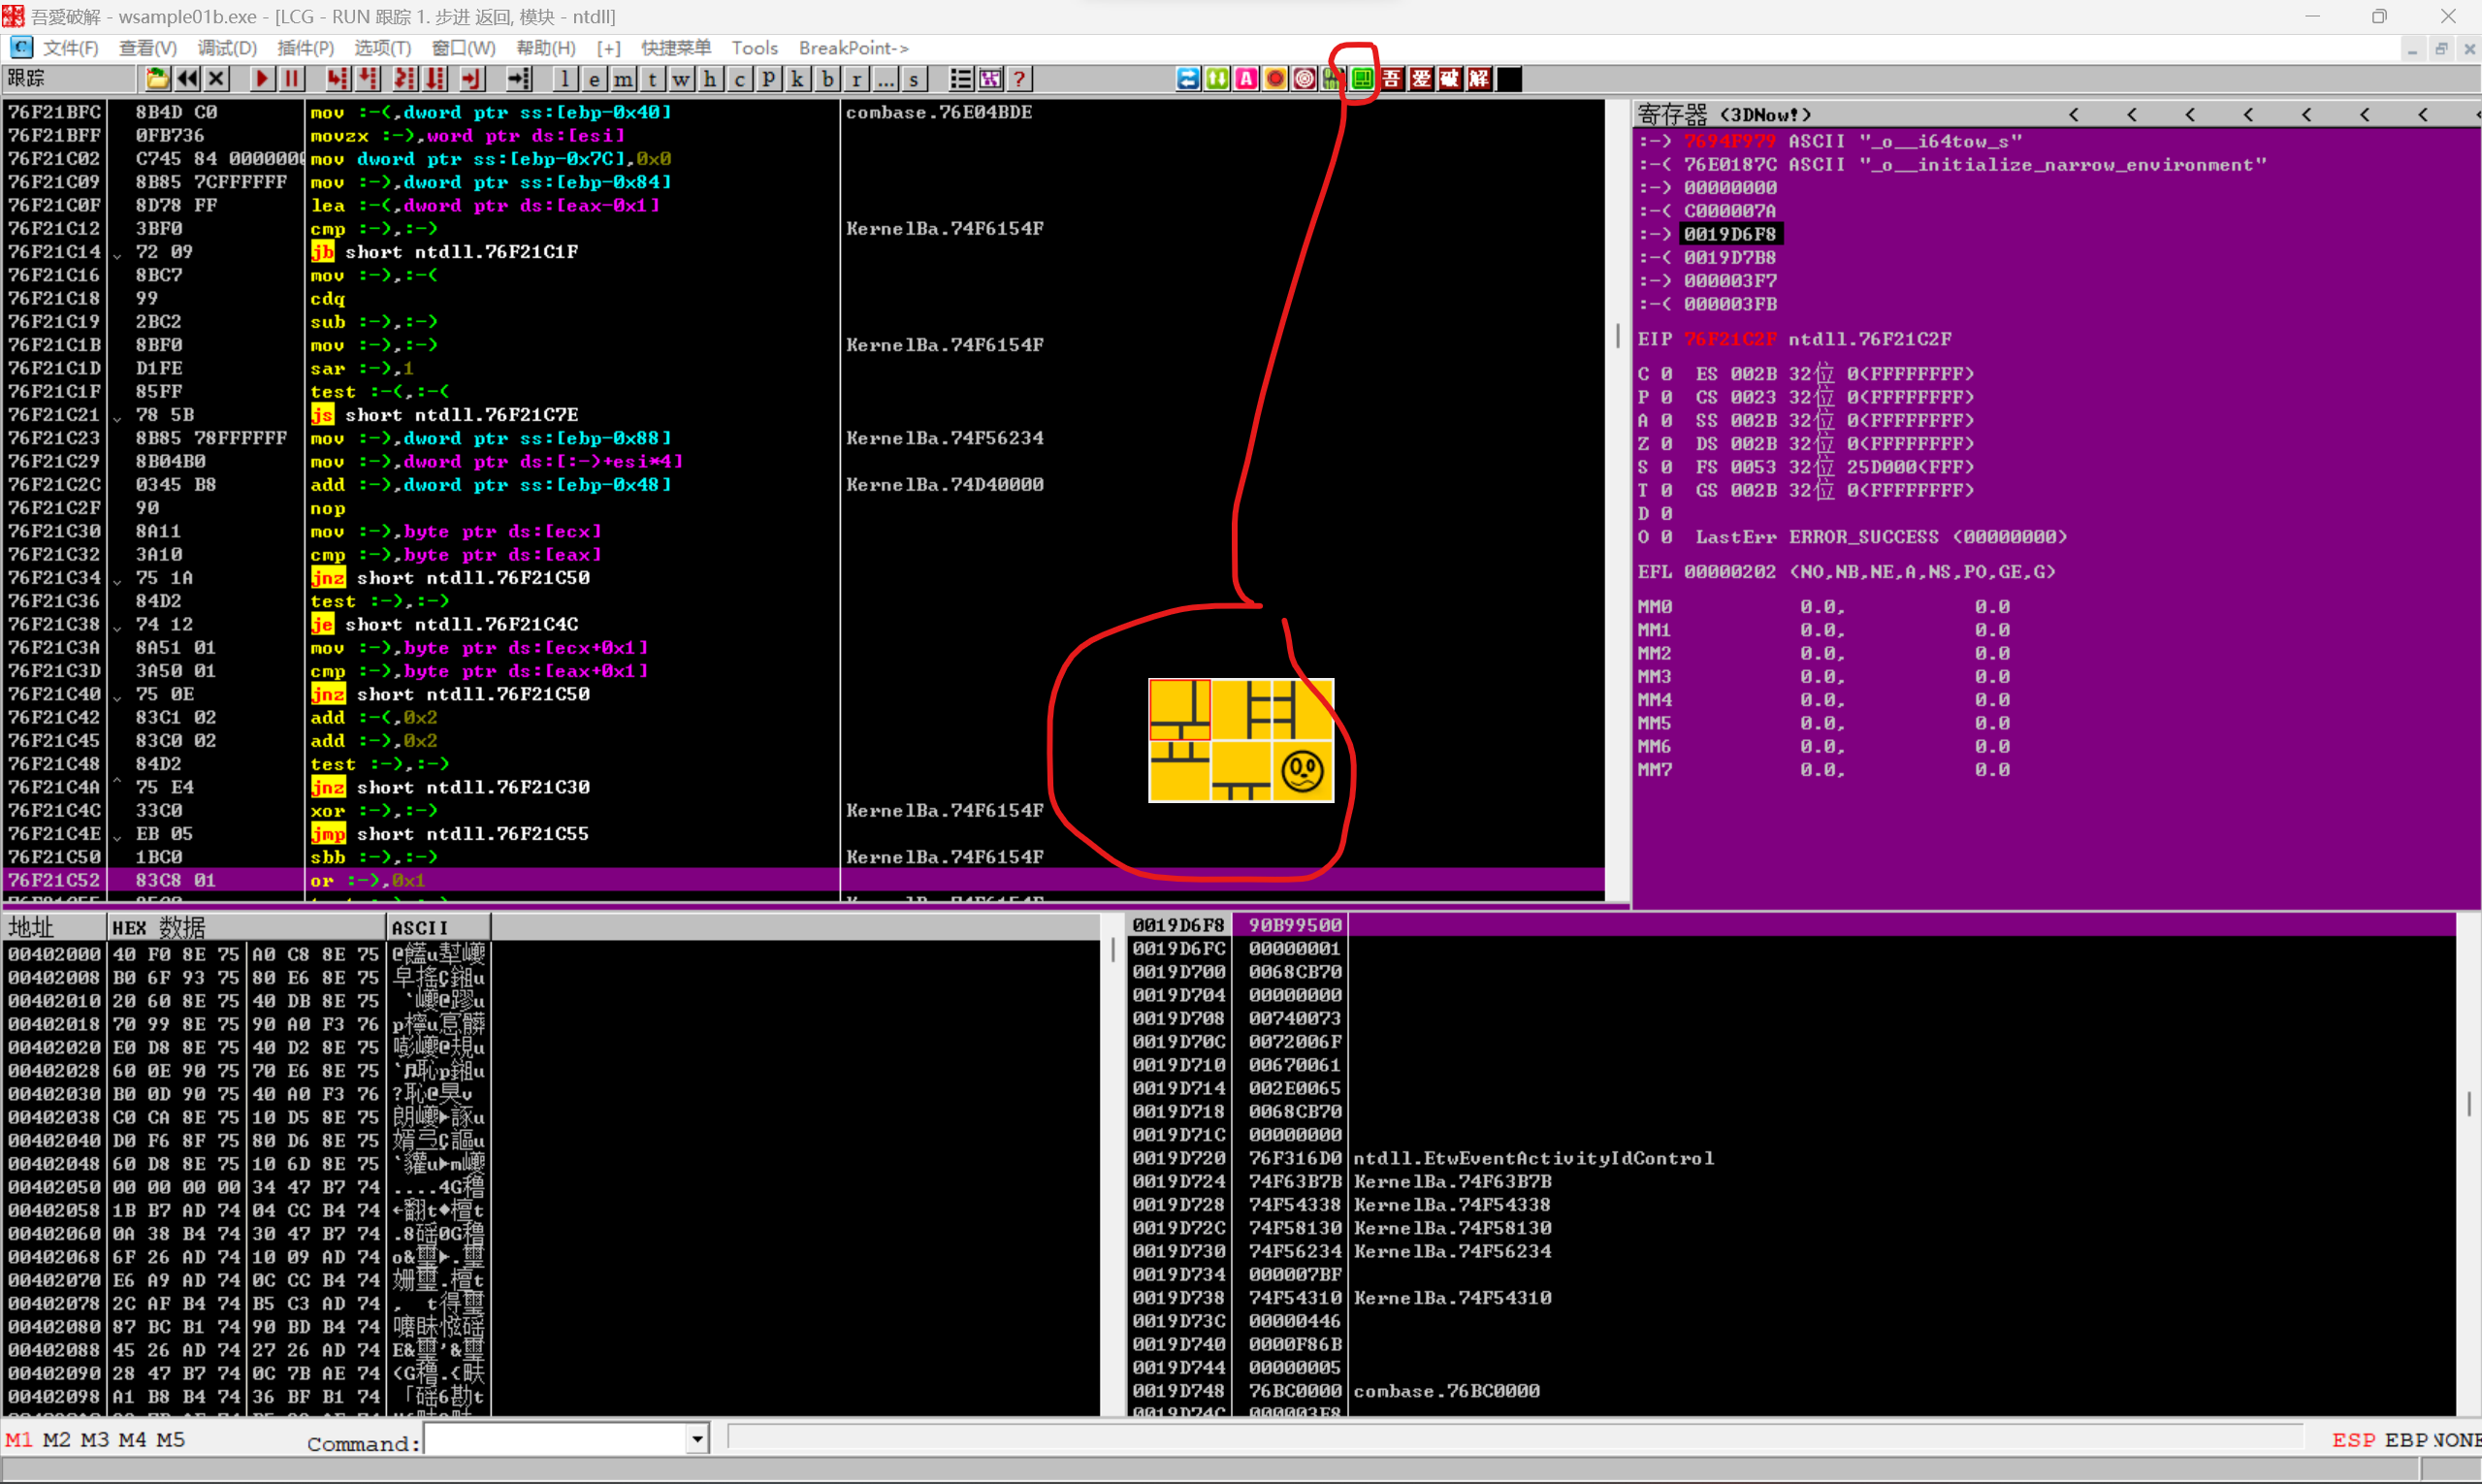Image resolution: width=2482 pixels, height=1484 pixels.
Task: Open the memory map 'm' window
Action: tap(623, 79)
